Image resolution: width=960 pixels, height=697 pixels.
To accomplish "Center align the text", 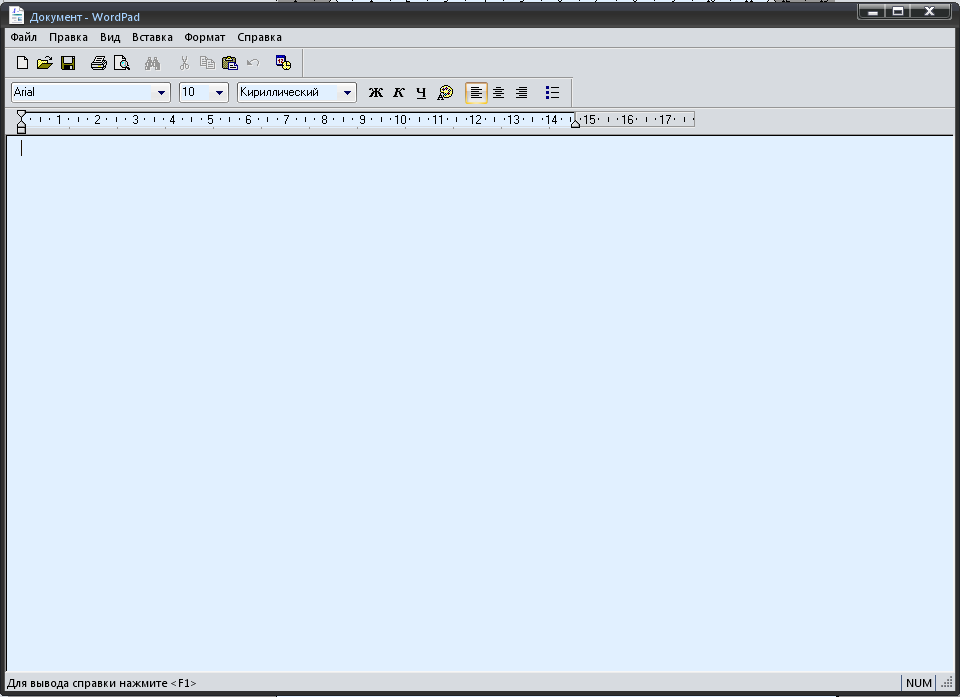I will click(x=499, y=92).
